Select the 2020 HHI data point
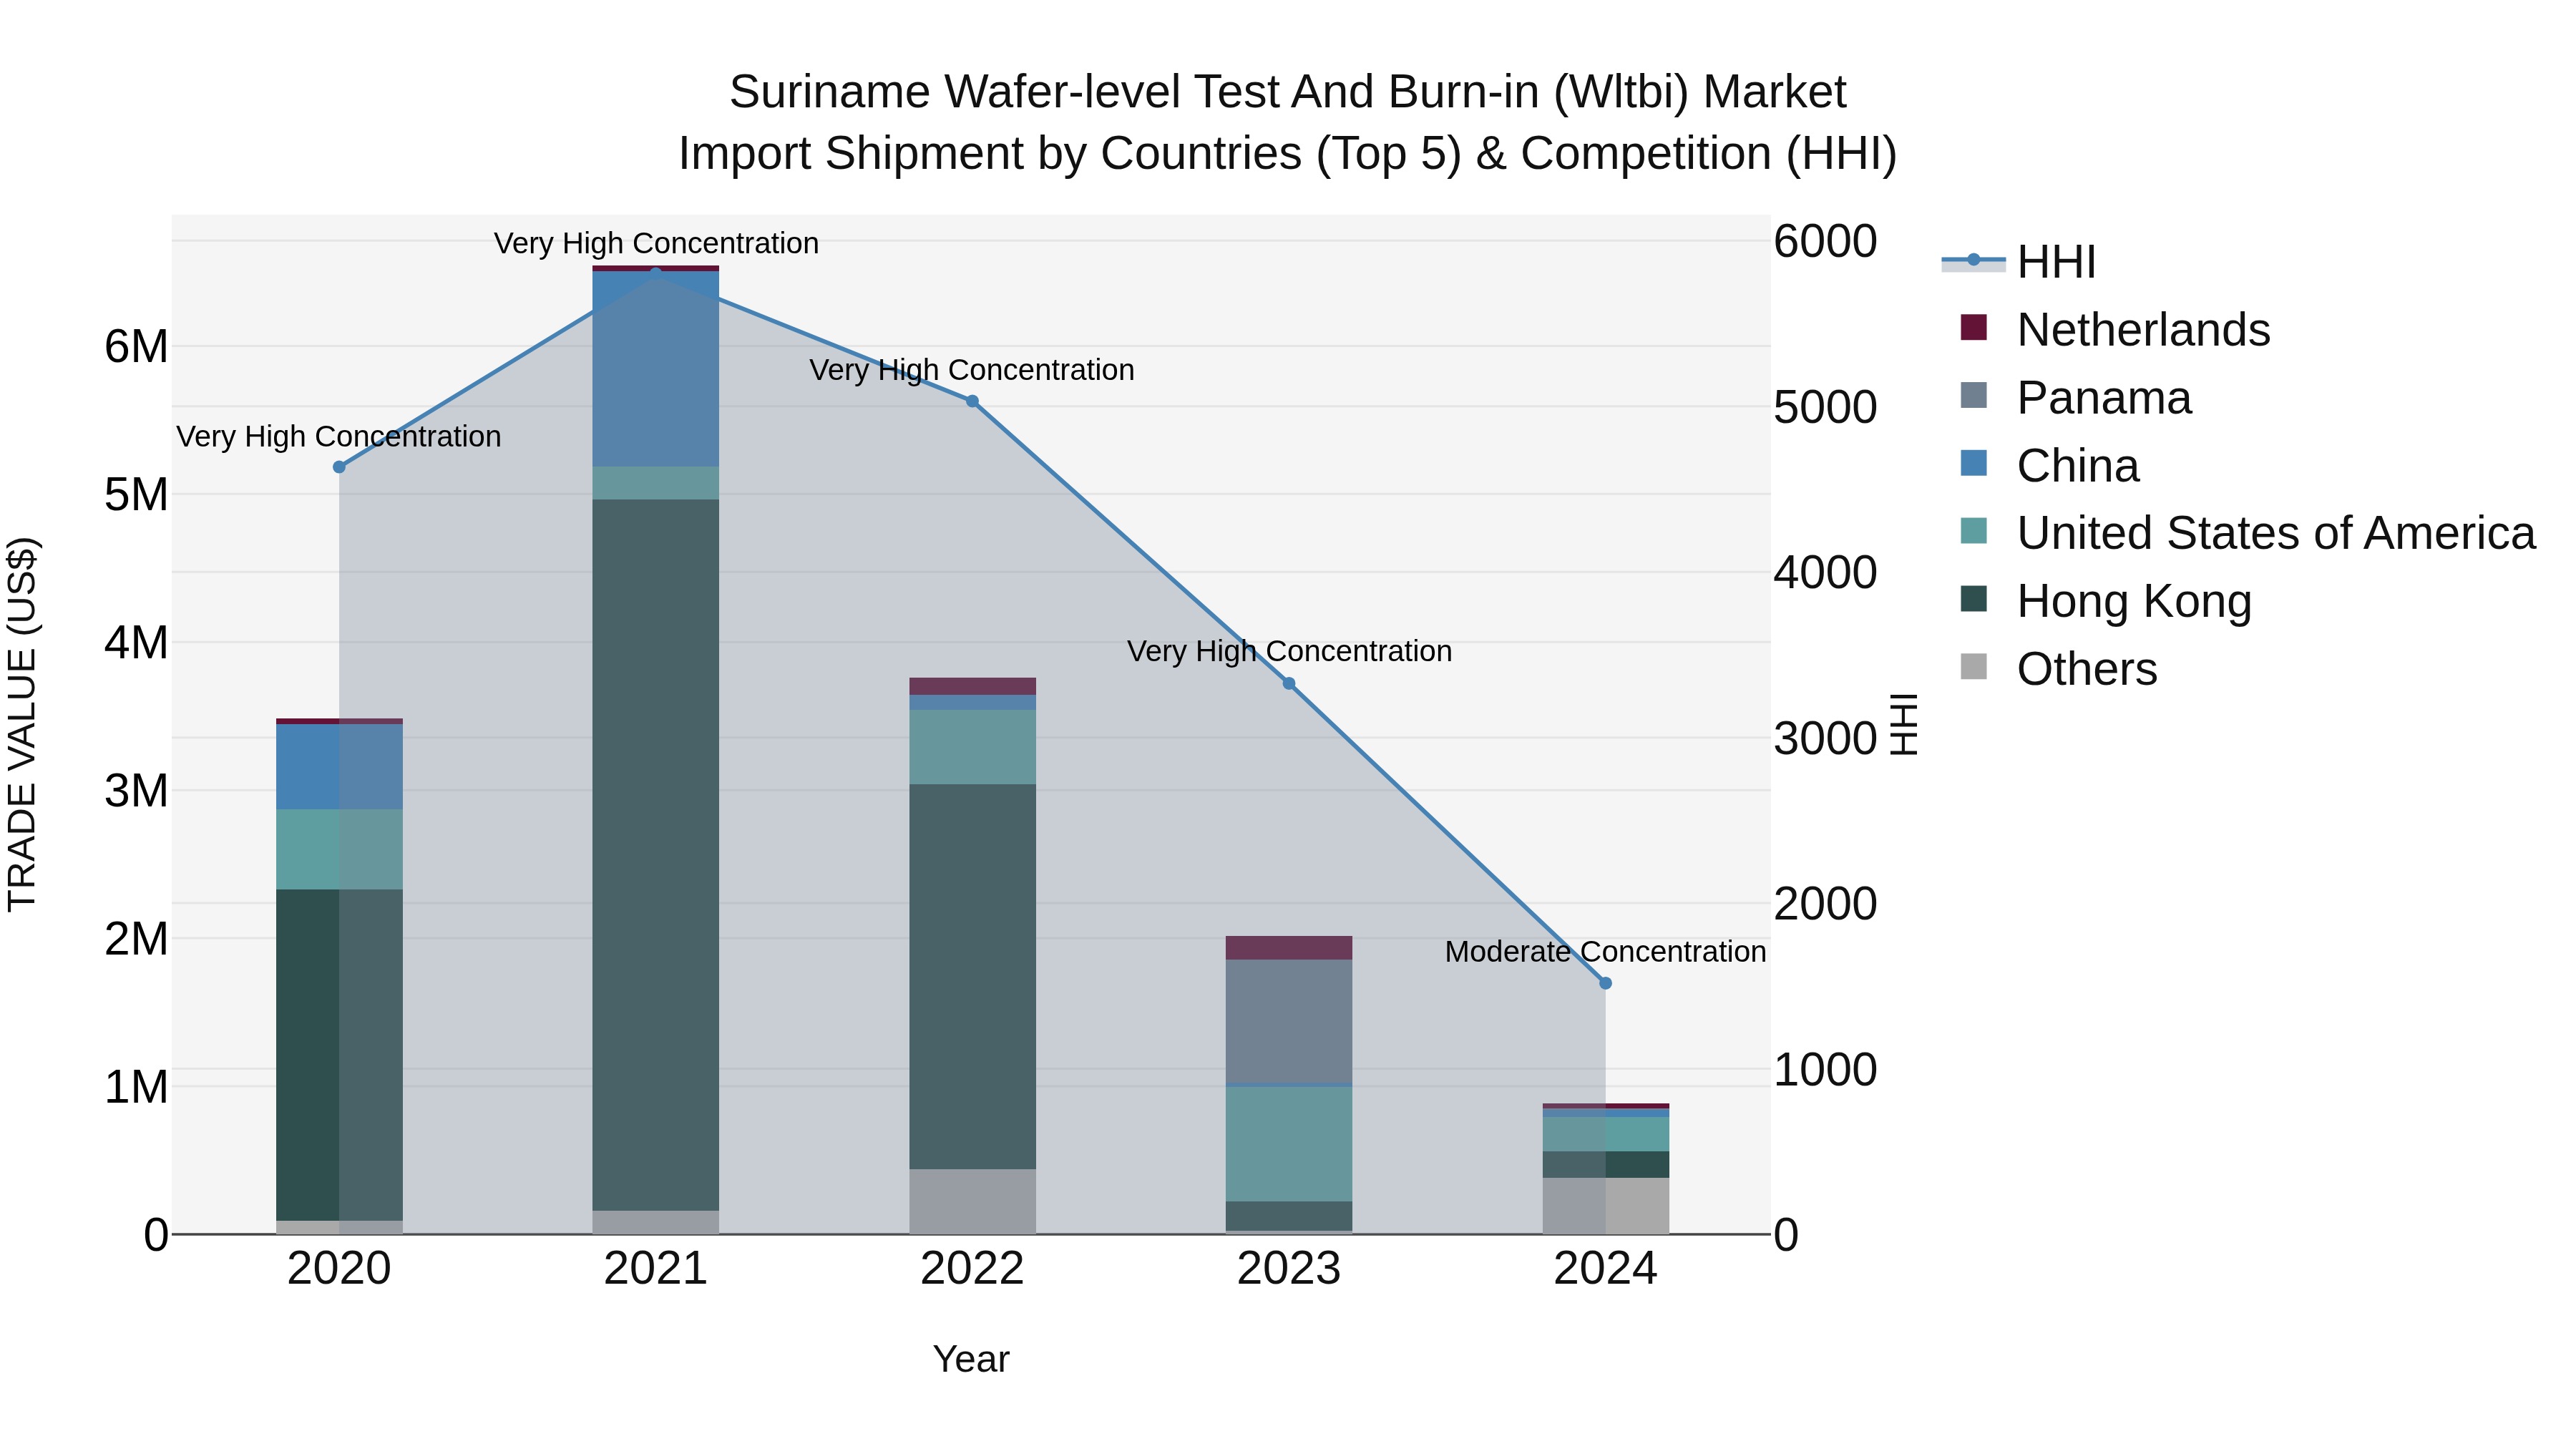 pos(339,467)
